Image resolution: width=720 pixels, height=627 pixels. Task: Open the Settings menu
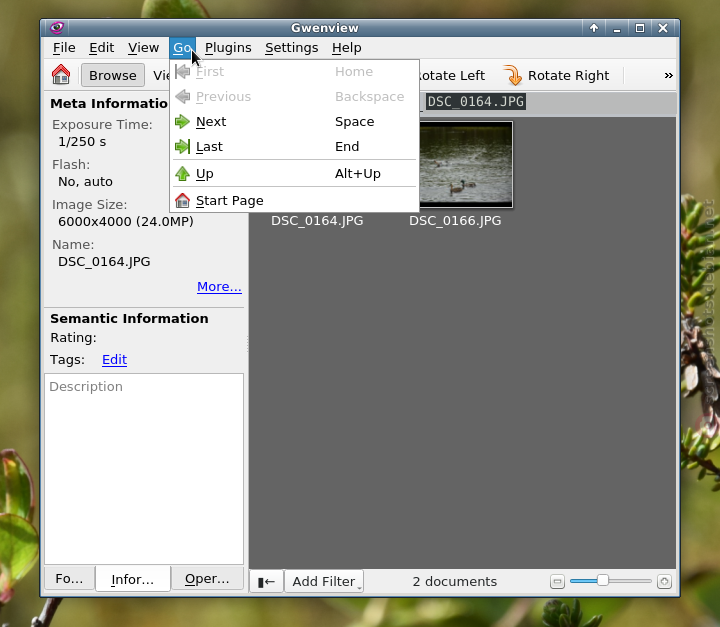292,48
